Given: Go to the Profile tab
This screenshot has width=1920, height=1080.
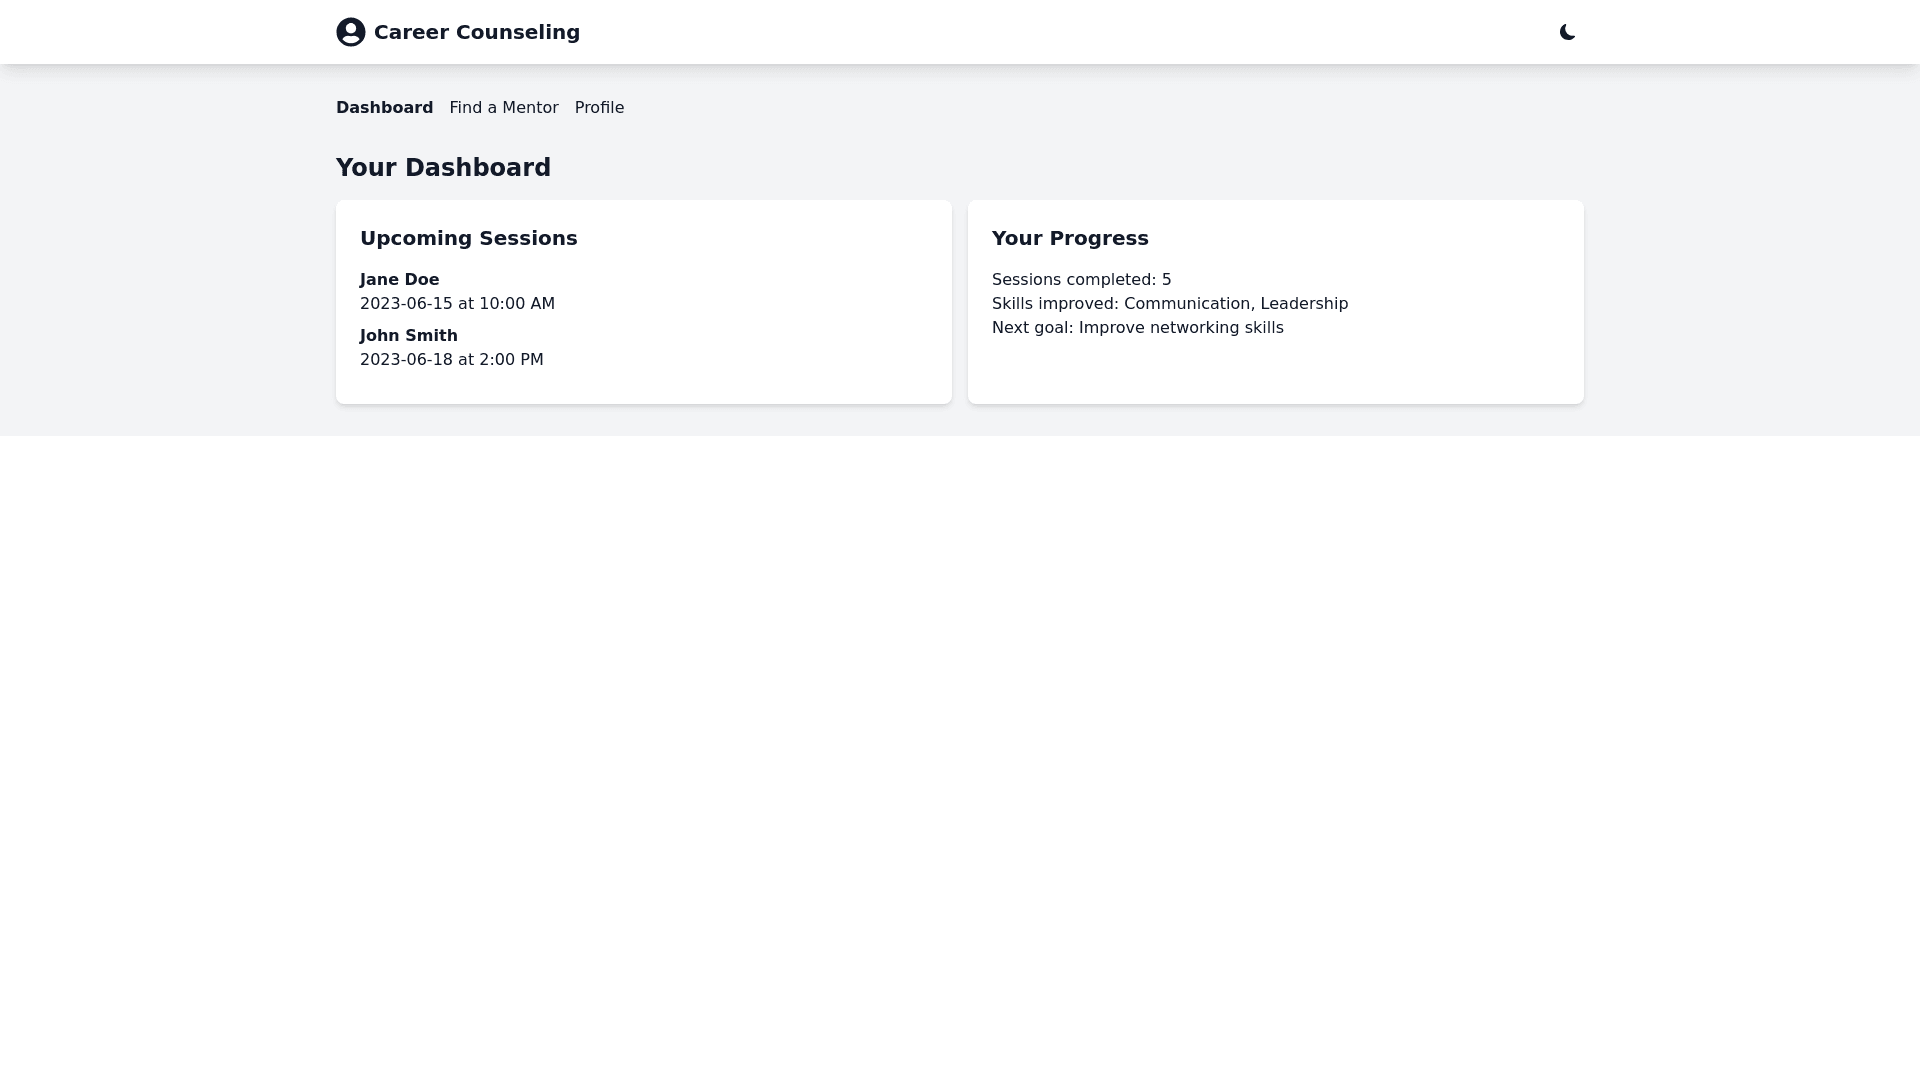Looking at the screenshot, I should [599, 107].
